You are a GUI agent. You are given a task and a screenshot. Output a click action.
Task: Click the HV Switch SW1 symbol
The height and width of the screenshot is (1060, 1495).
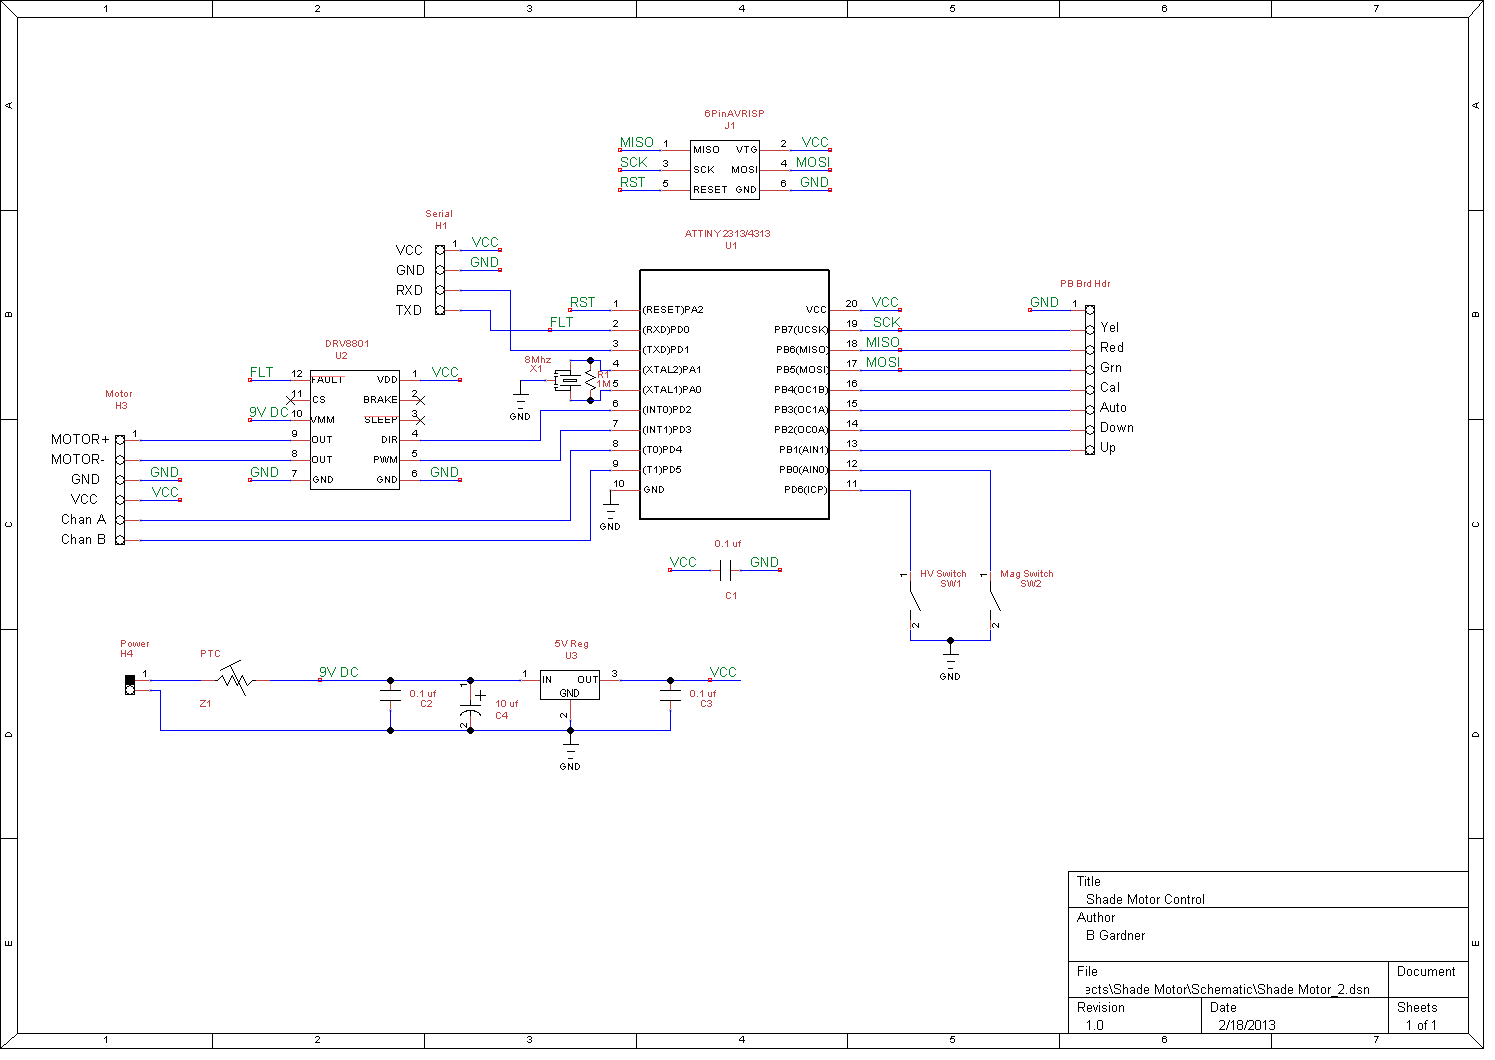pos(914,600)
